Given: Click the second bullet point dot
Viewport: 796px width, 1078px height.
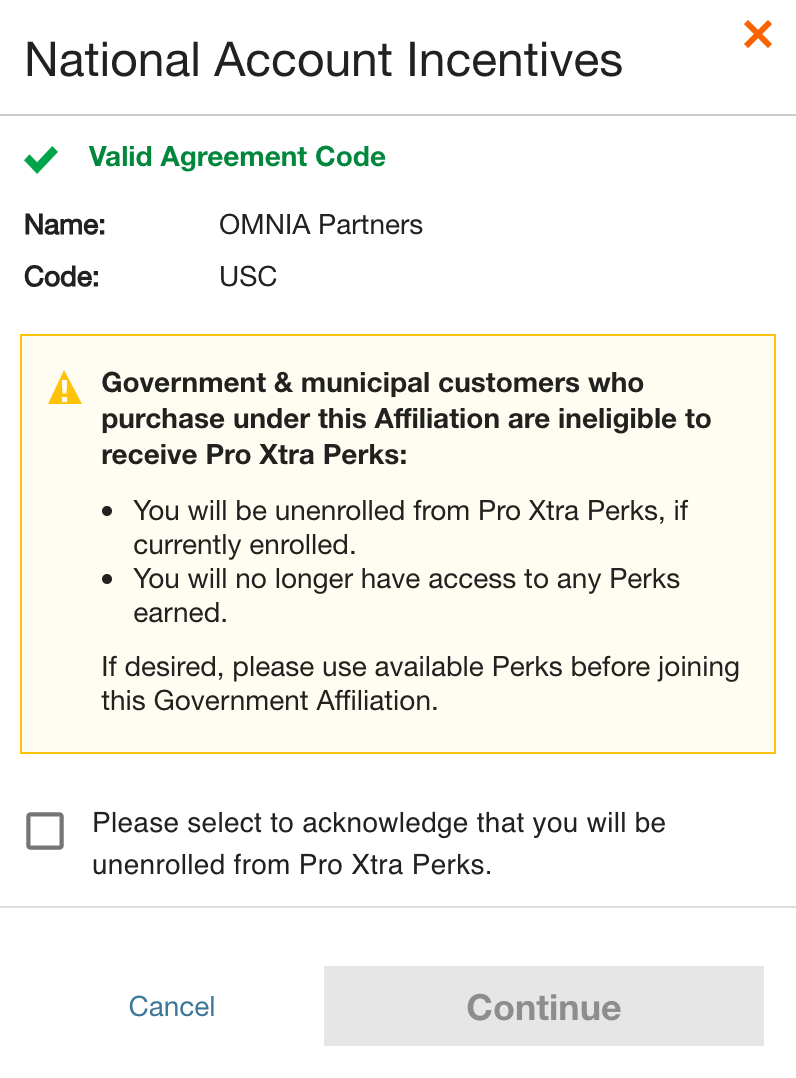Looking at the screenshot, I should coord(109,579).
